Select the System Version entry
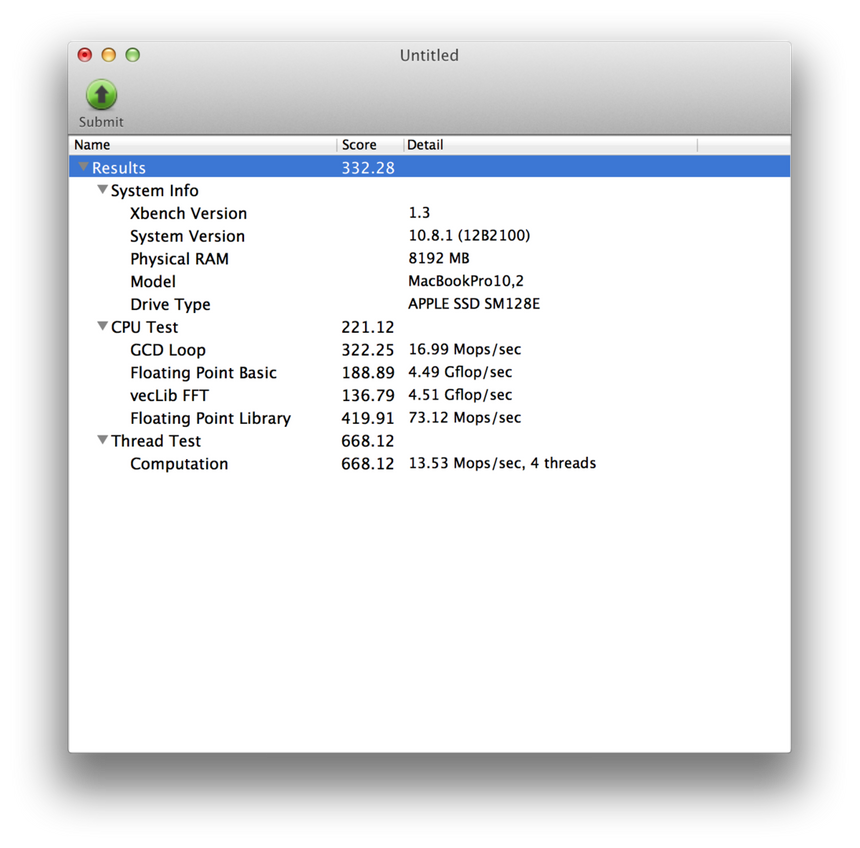860x848 pixels. click(x=187, y=236)
